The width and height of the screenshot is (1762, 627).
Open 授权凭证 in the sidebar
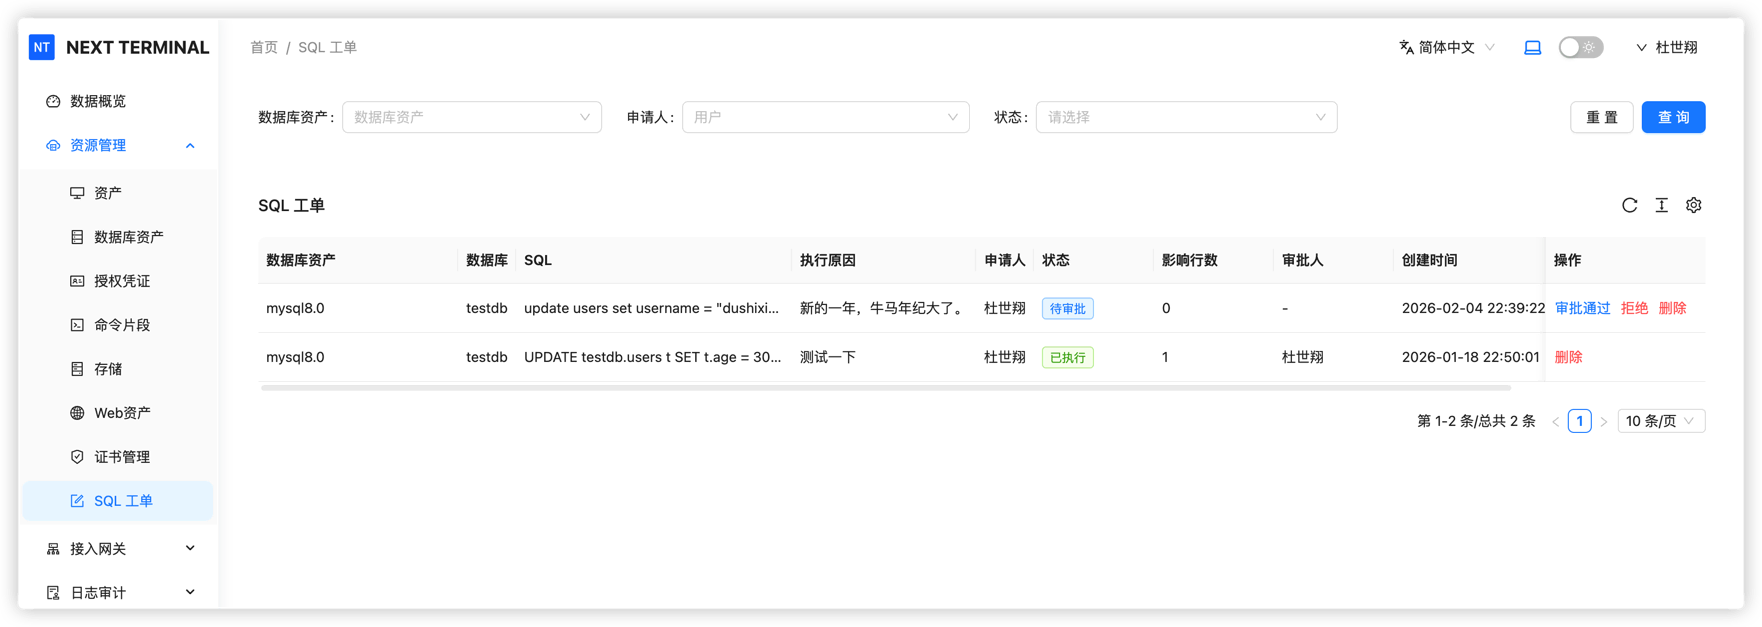click(x=122, y=281)
